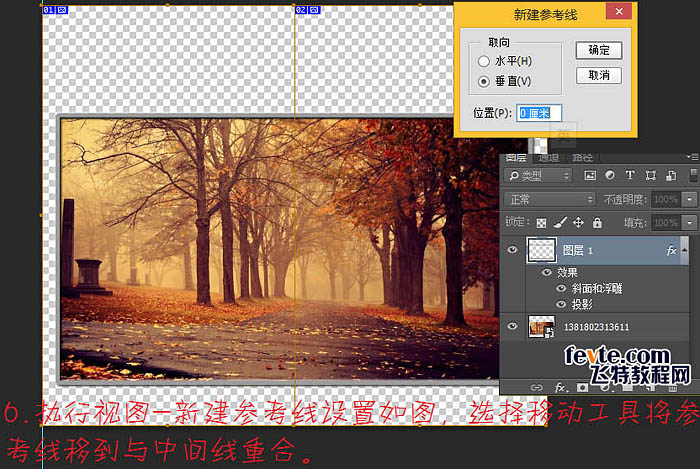Image resolution: width=700 pixels, height=469 pixels.
Task: Filter layers by smart object icon
Action: click(x=671, y=176)
